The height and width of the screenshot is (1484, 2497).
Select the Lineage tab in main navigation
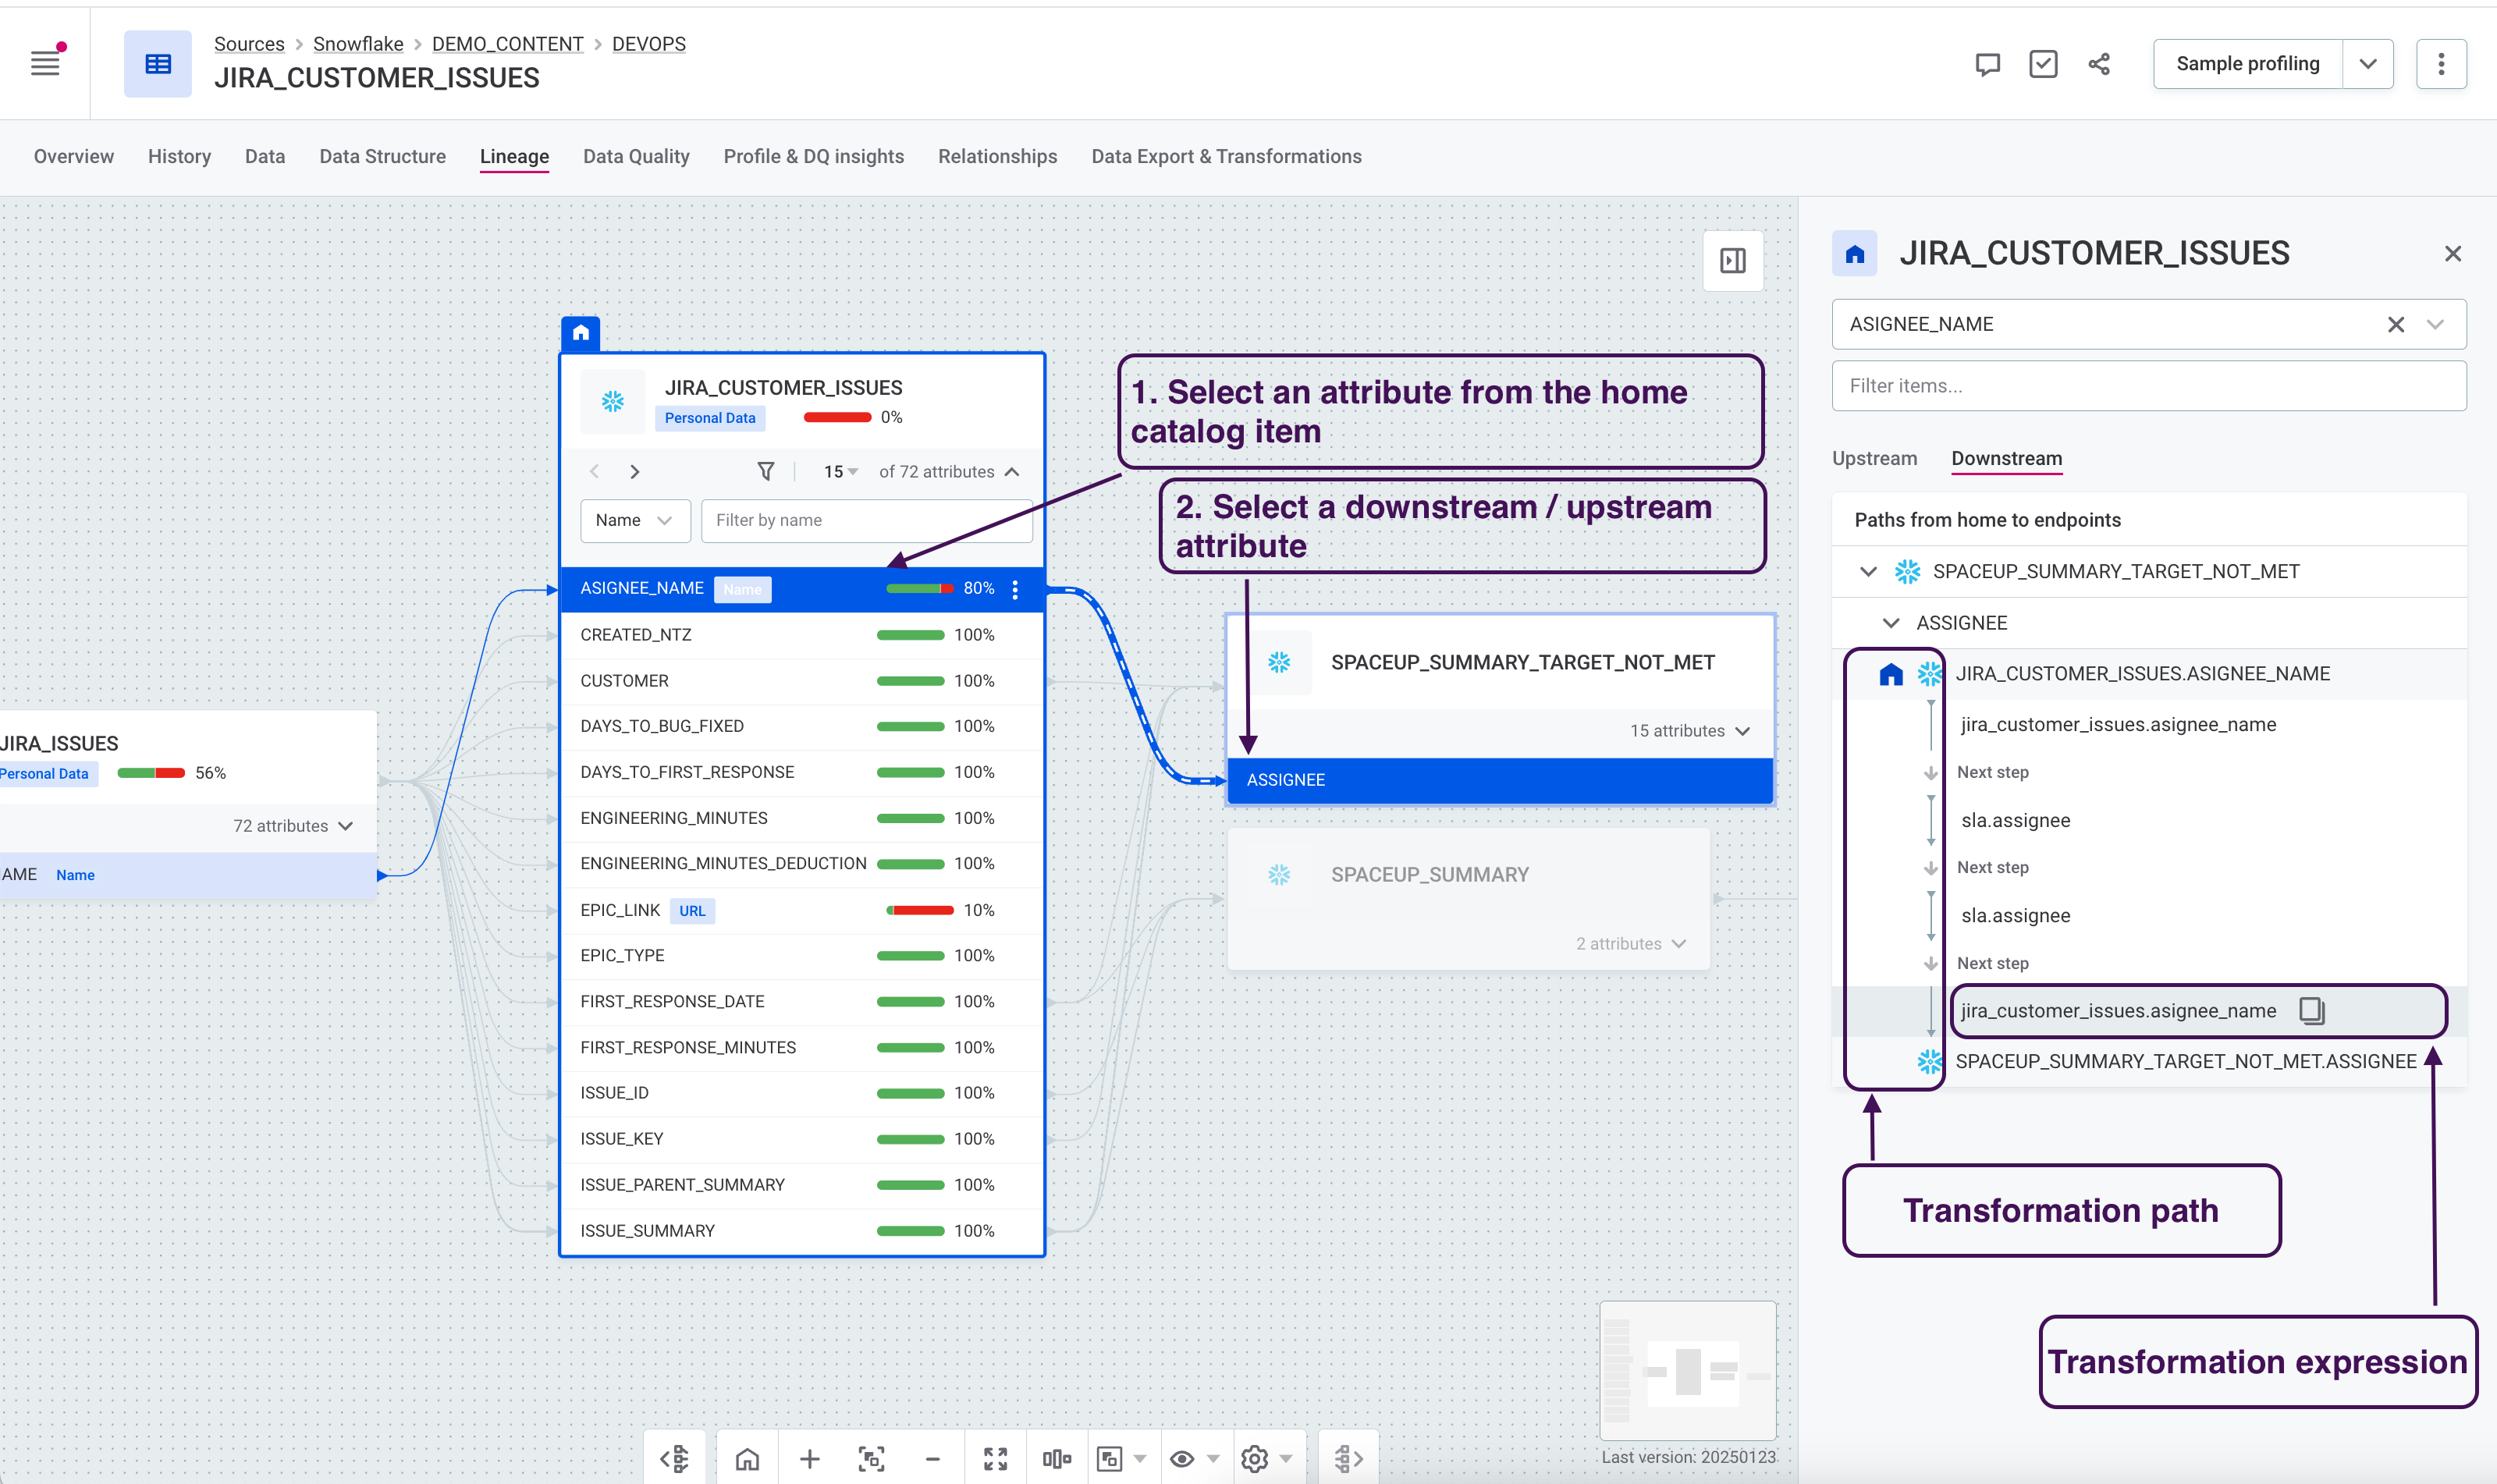514,155
